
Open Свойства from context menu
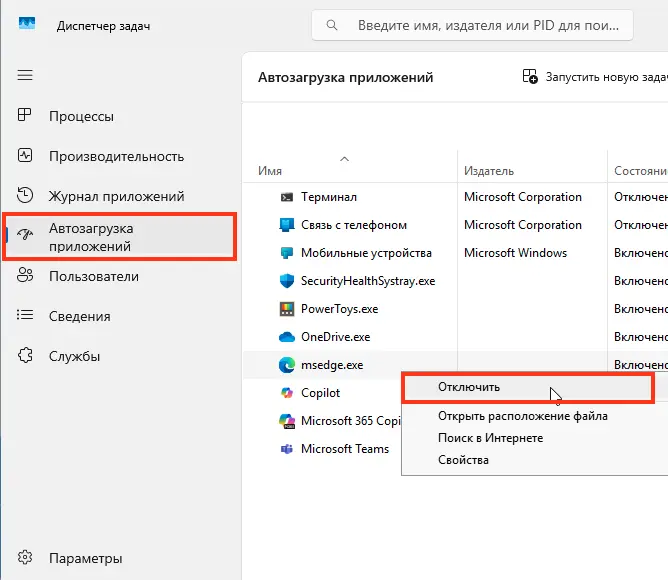click(463, 460)
